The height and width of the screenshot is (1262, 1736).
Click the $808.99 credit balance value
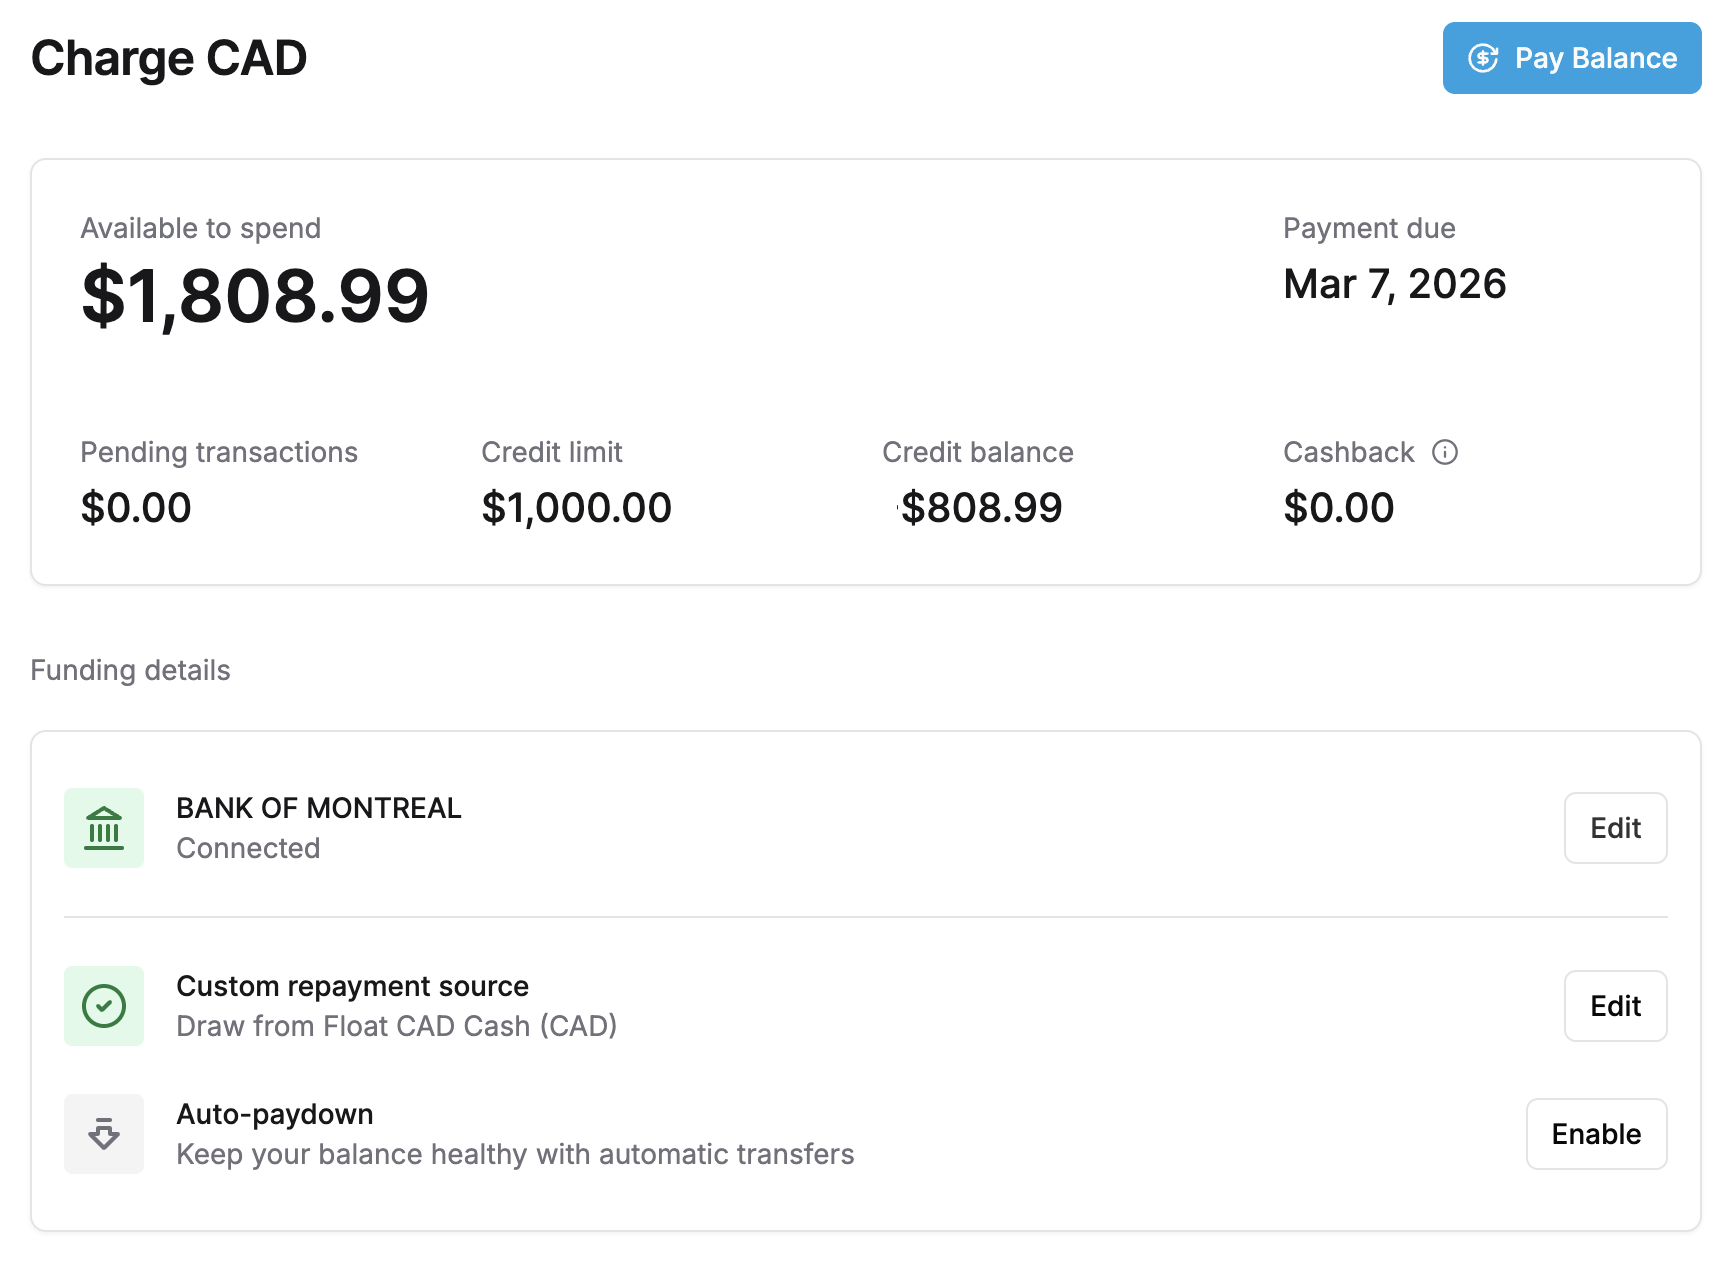[980, 508]
